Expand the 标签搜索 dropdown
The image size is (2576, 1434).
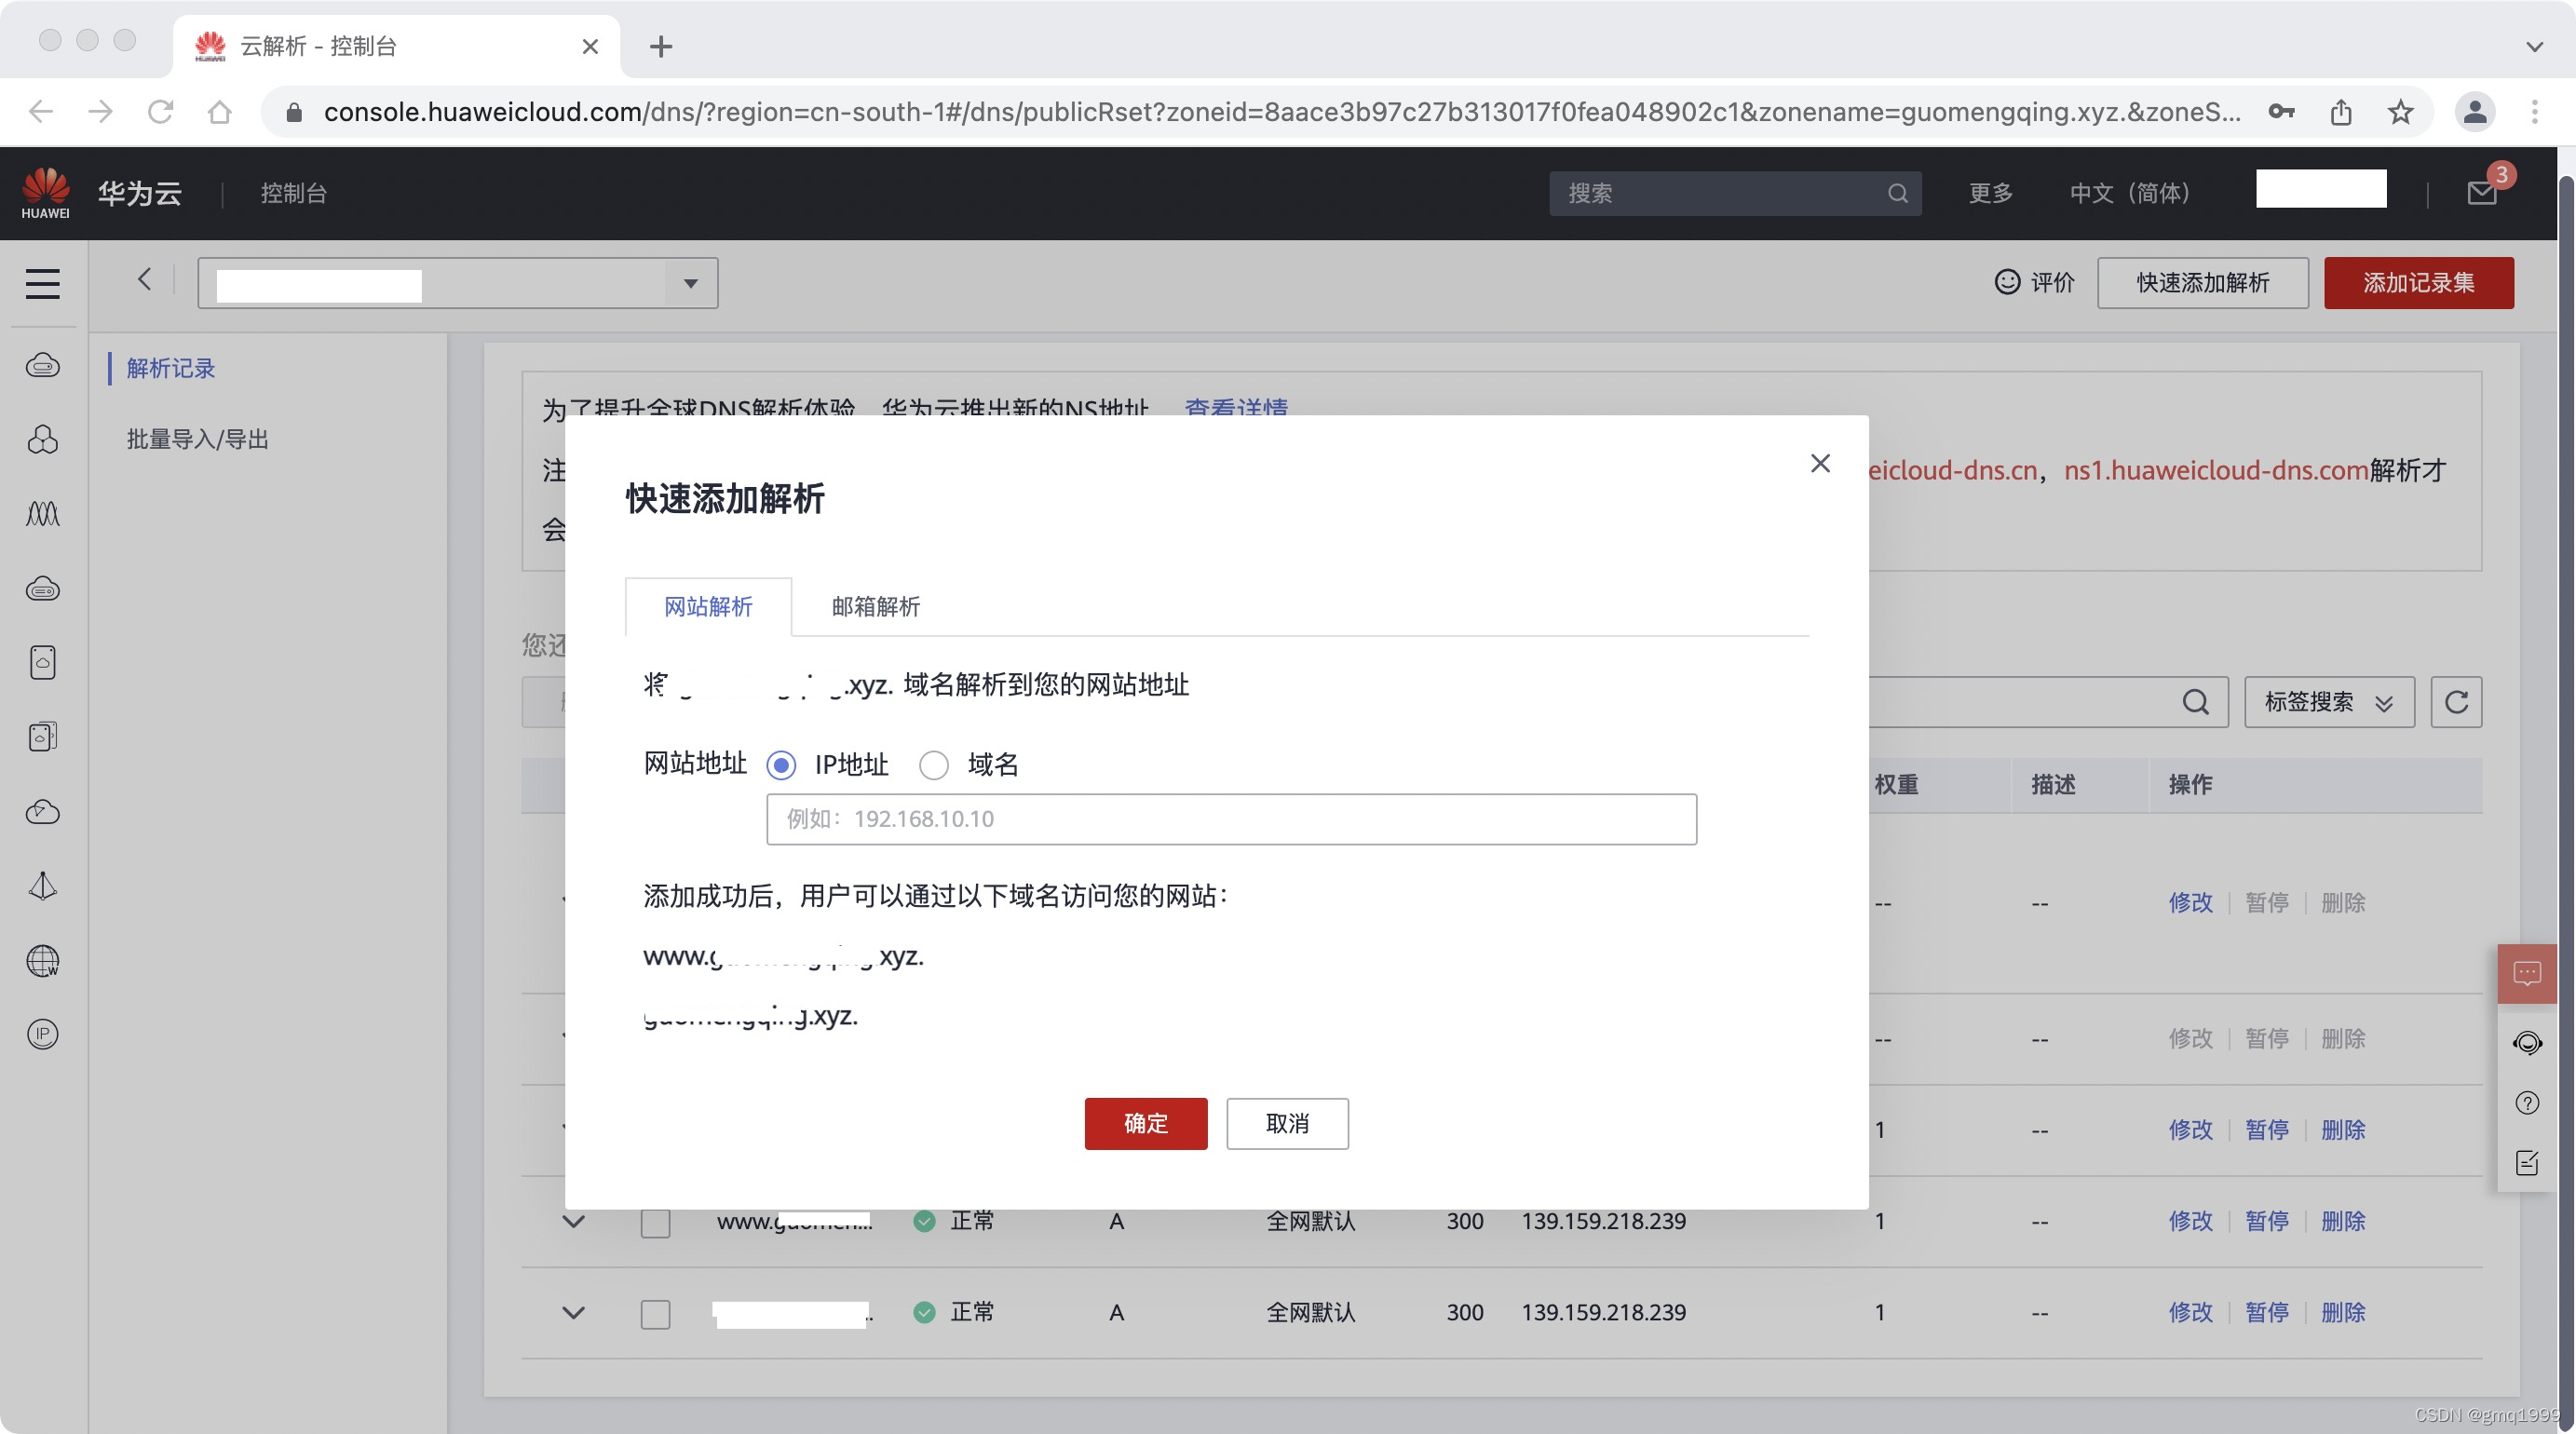coord(2328,702)
